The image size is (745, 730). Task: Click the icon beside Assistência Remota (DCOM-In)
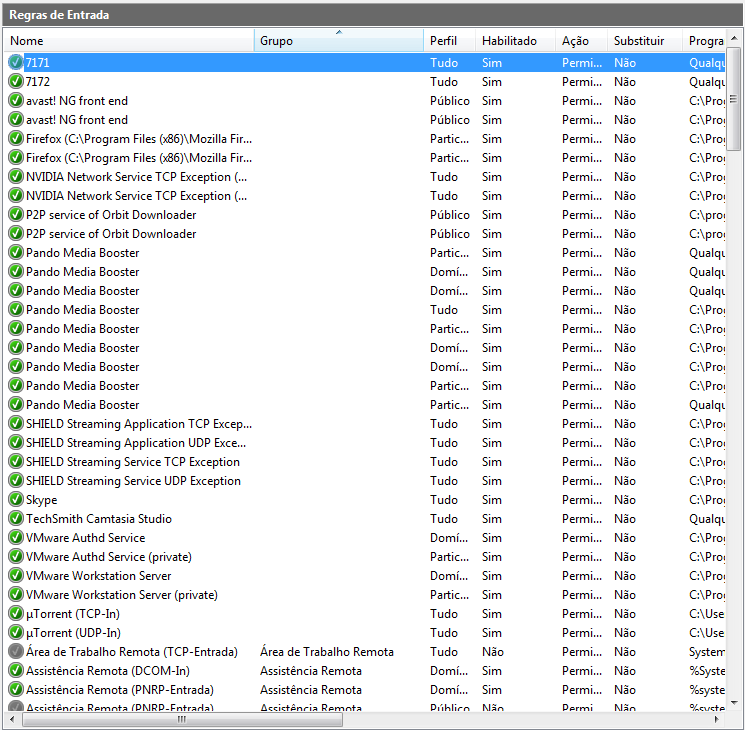point(16,671)
